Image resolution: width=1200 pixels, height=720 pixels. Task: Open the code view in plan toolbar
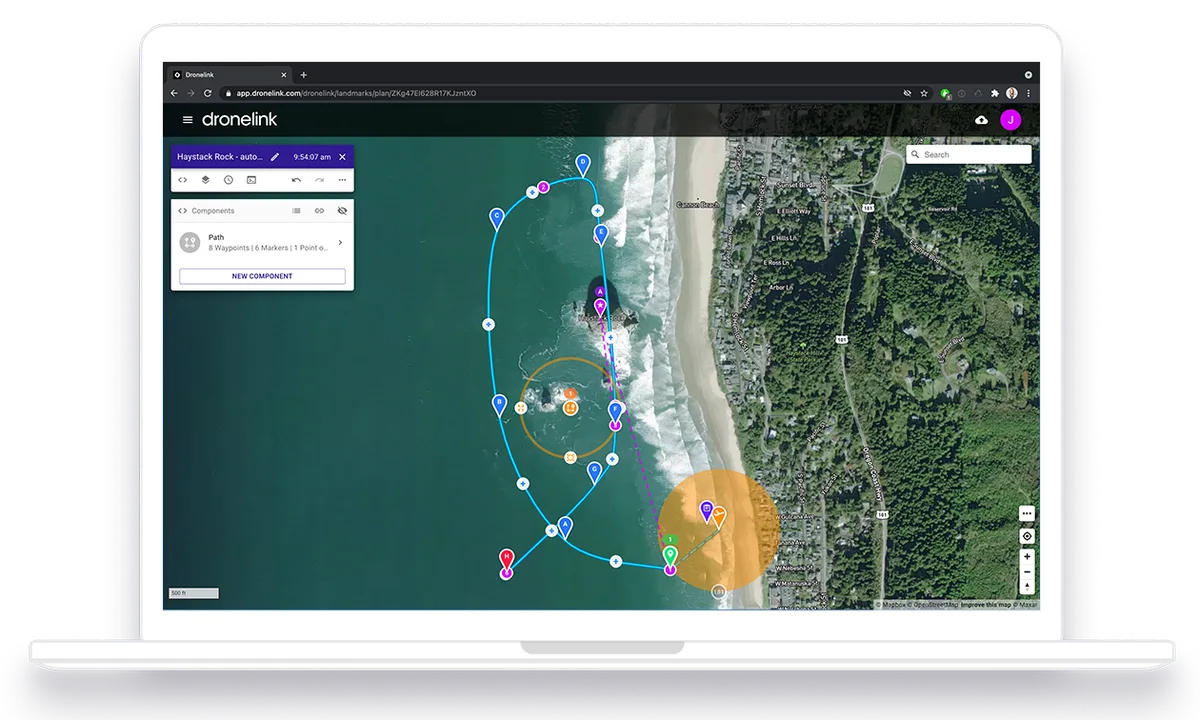pos(183,180)
